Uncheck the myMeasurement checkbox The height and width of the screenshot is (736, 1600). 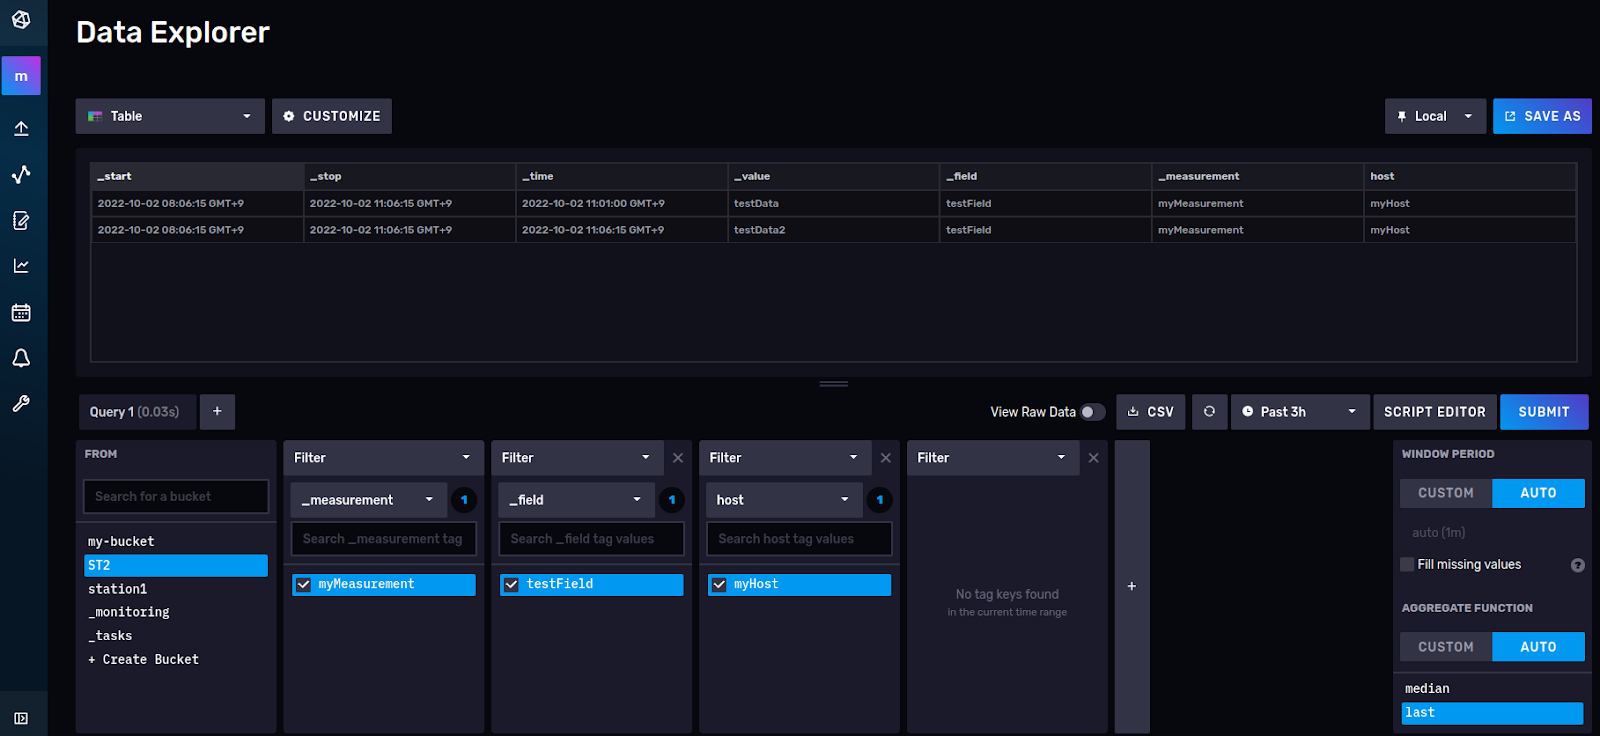tap(304, 585)
